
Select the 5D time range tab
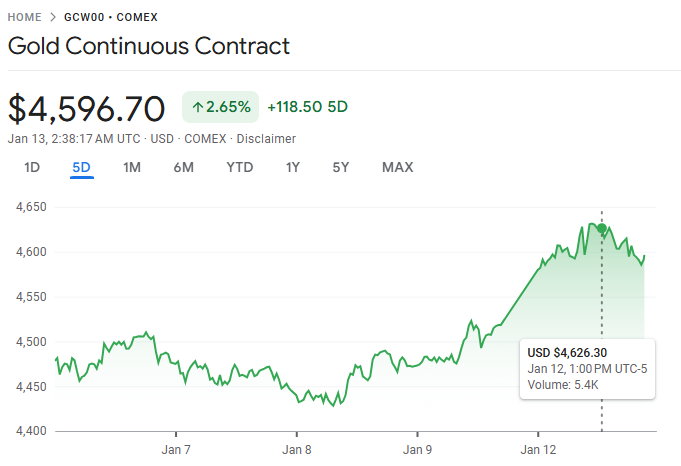pos(82,167)
